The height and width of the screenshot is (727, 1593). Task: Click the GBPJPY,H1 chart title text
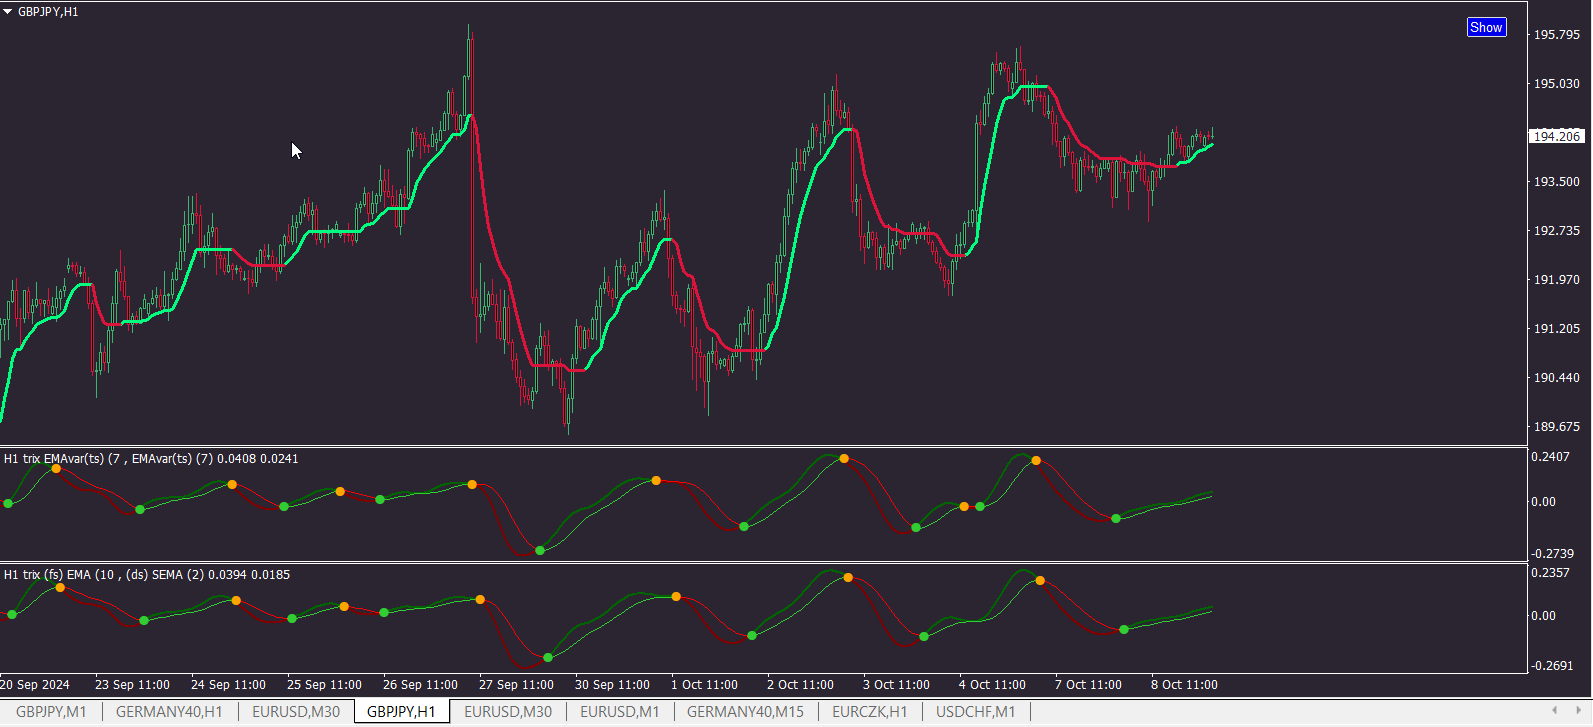pyautogui.click(x=48, y=12)
